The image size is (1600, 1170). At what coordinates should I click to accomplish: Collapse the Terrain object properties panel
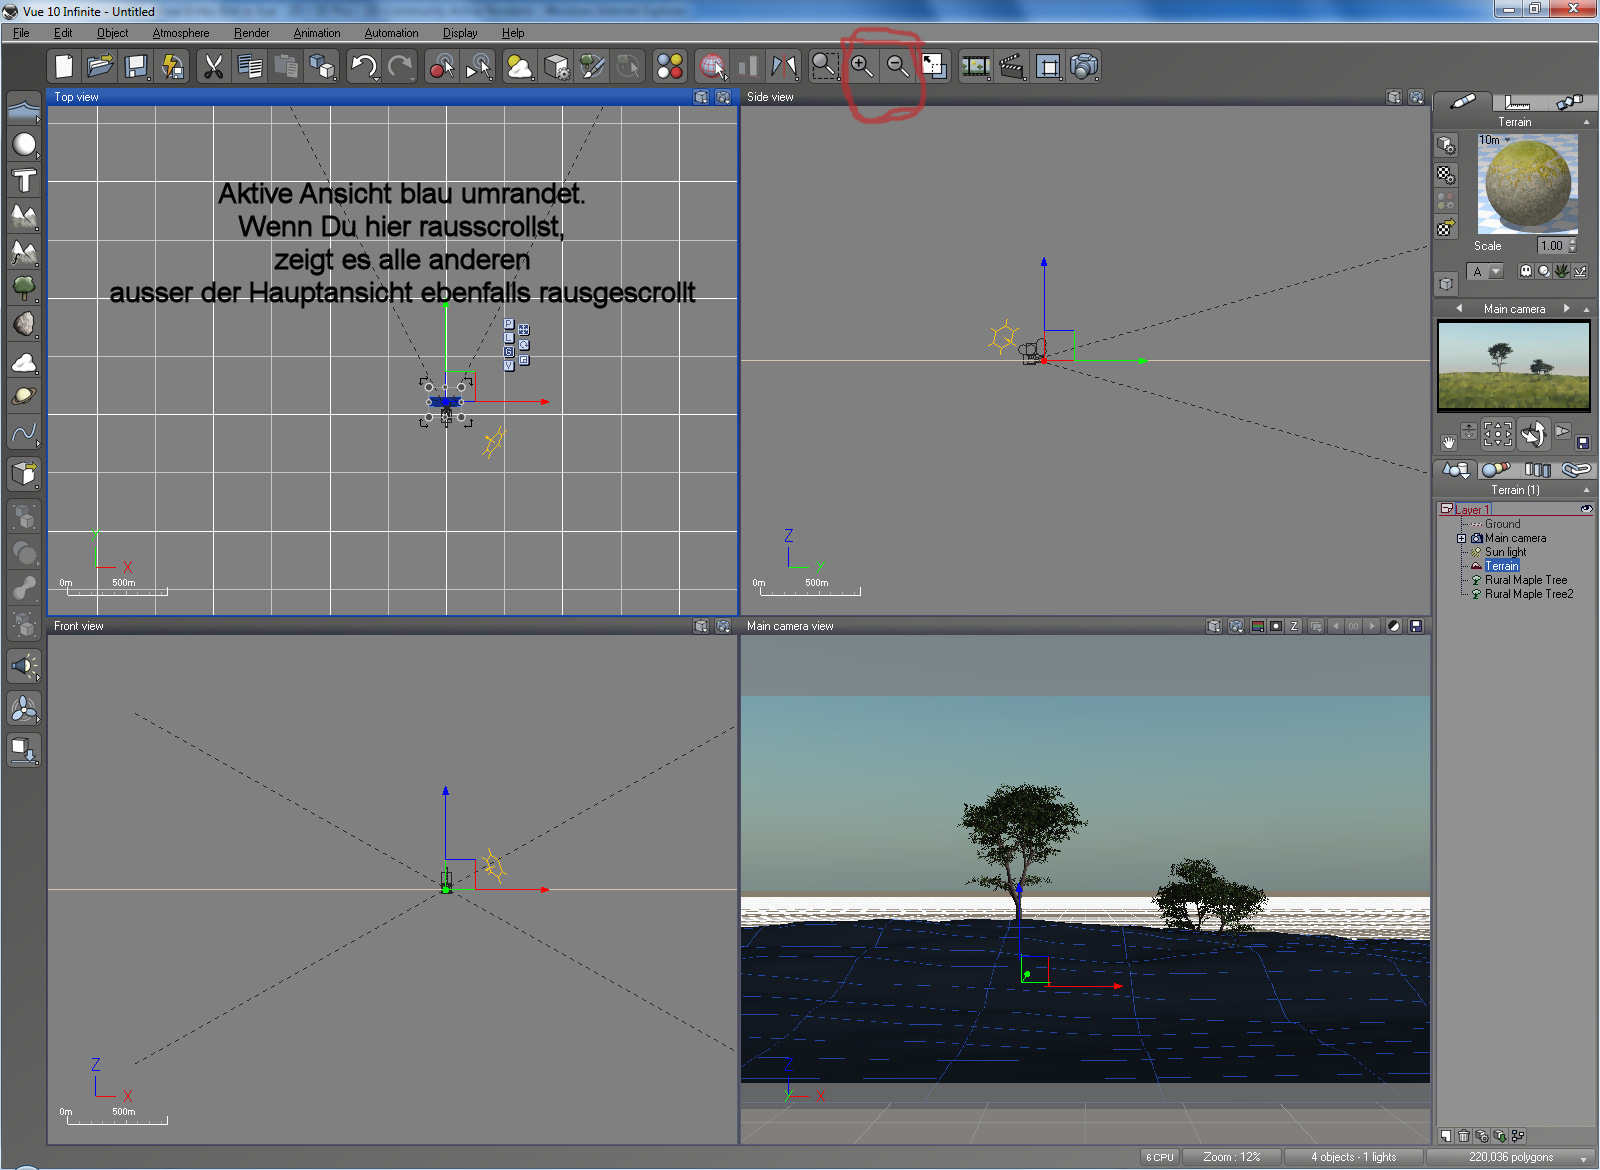[x=1586, y=122]
